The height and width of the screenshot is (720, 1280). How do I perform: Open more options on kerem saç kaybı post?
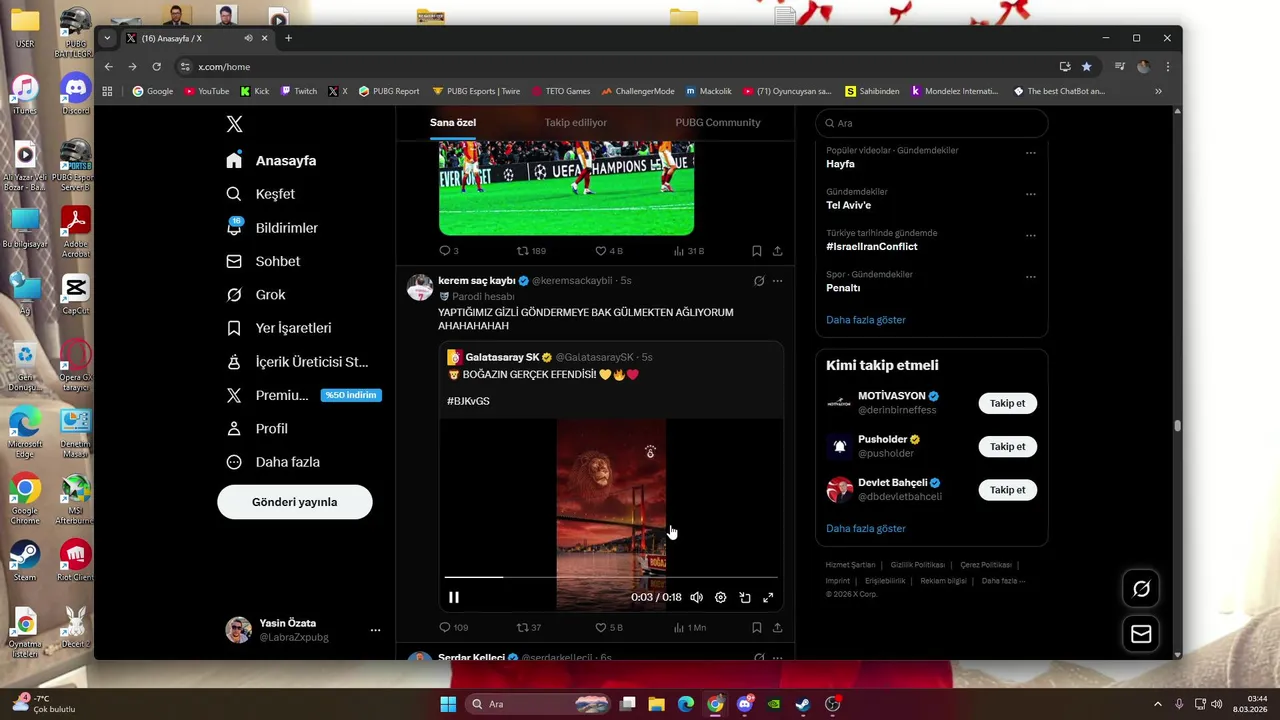pos(777,281)
